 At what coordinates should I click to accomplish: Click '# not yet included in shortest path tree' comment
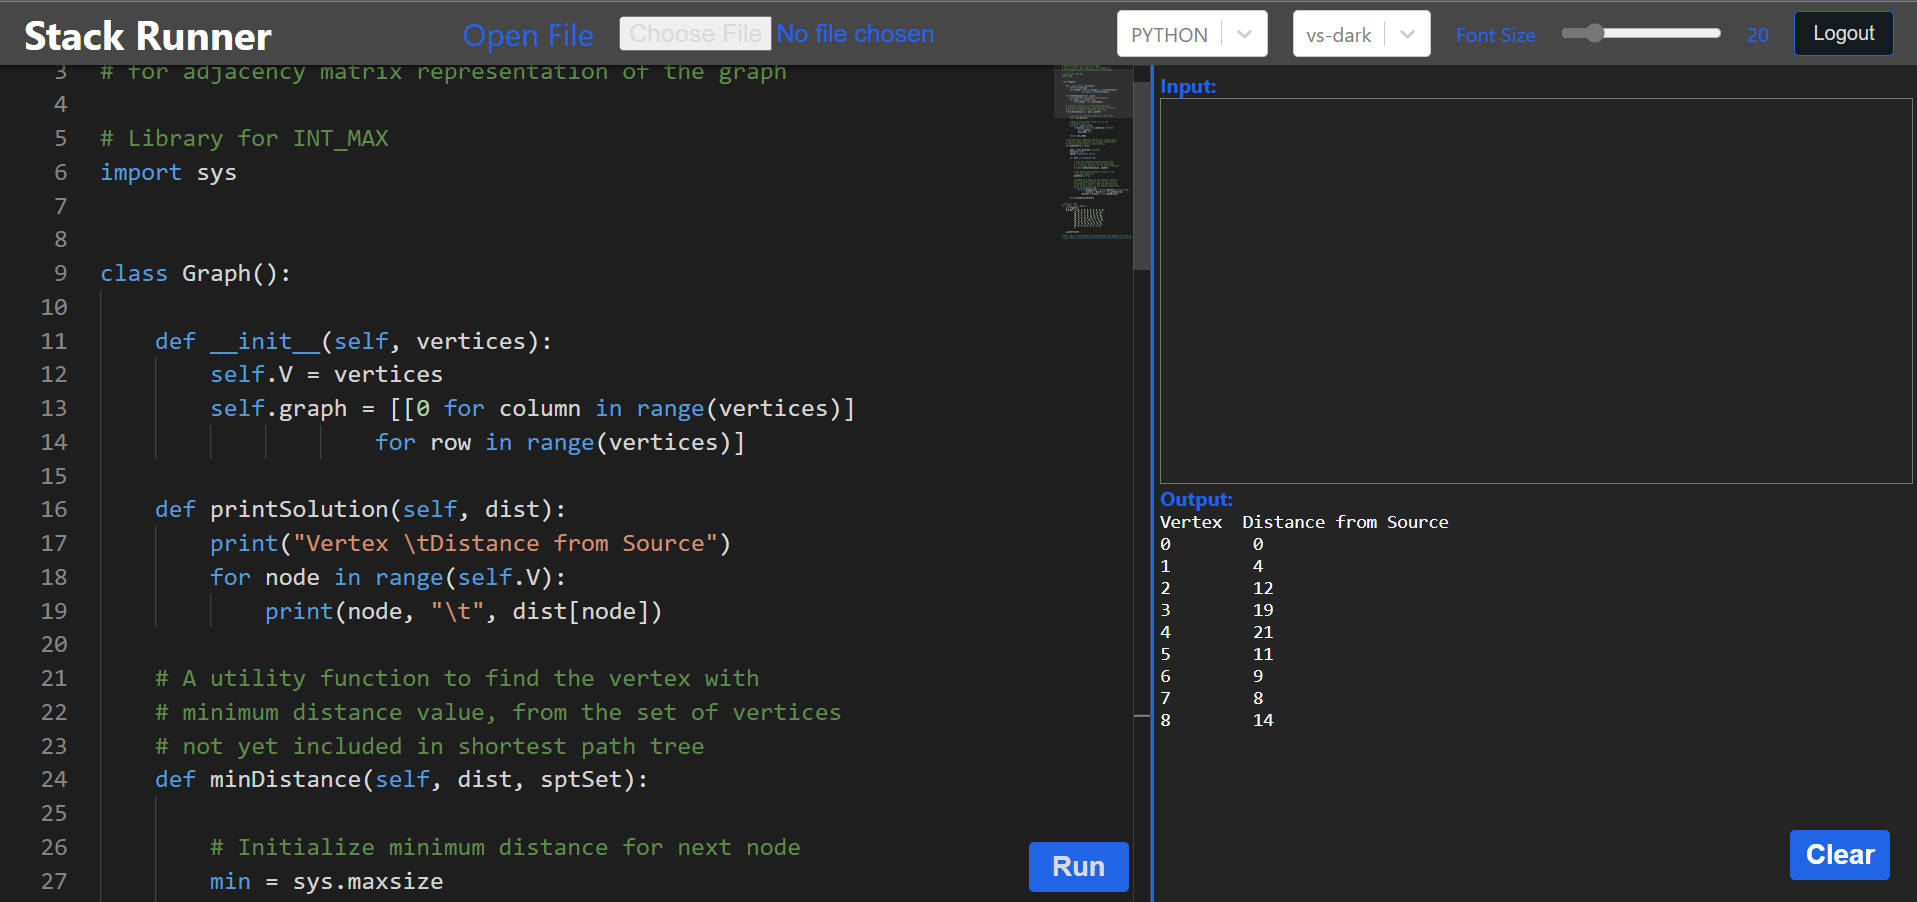point(429,746)
